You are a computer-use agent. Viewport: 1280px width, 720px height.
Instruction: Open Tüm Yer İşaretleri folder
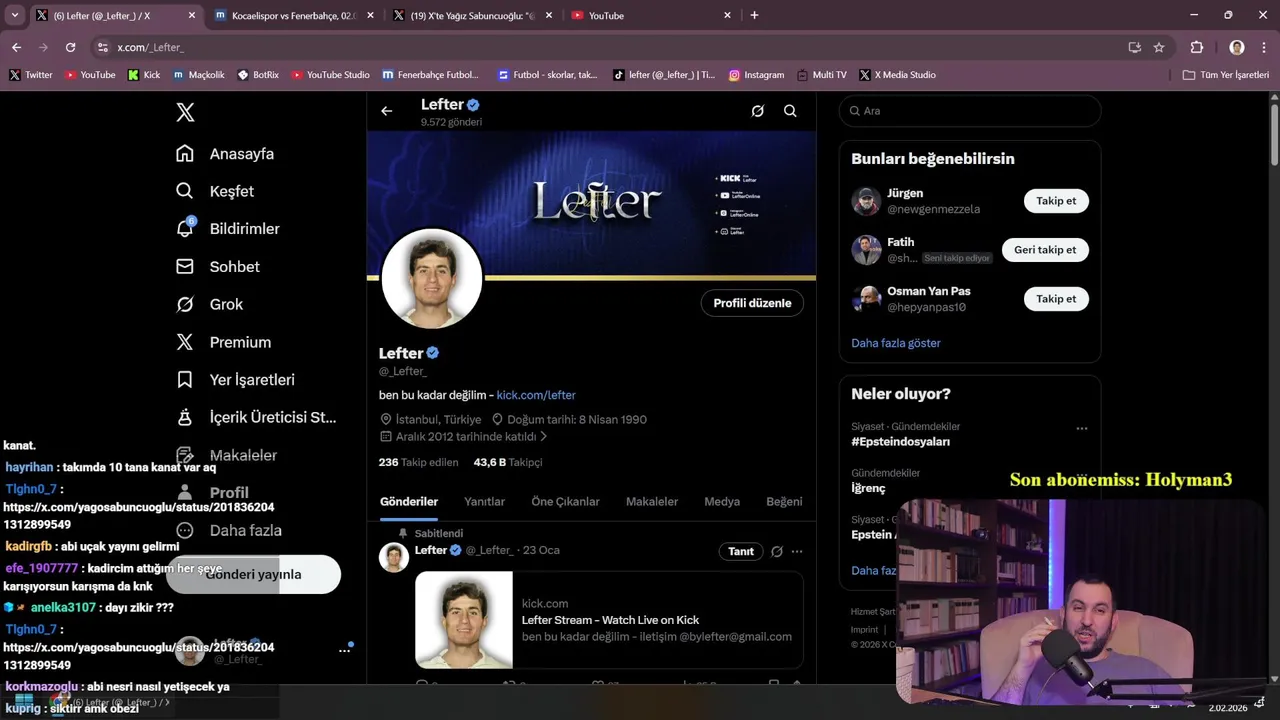pyautogui.click(x=1225, y=75)
